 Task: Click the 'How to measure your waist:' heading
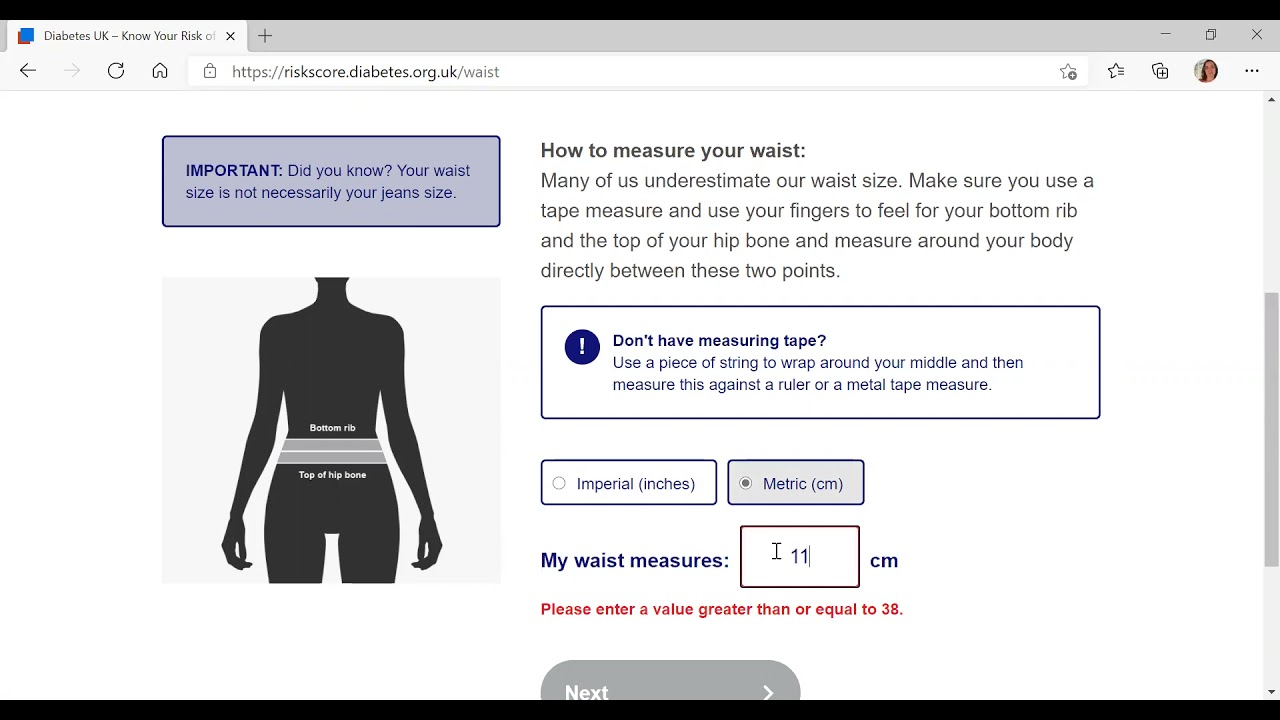(x=673, y=151)
